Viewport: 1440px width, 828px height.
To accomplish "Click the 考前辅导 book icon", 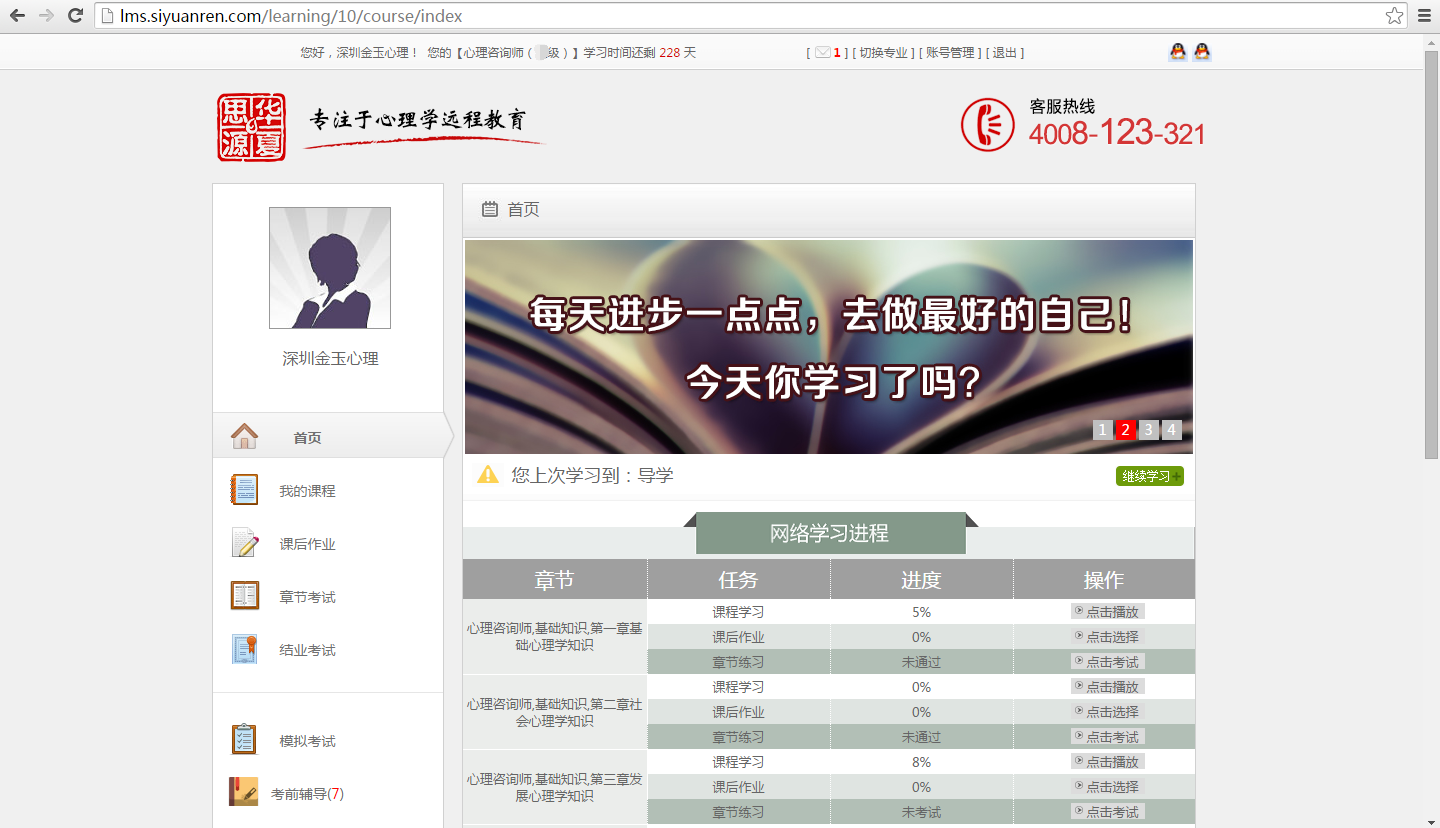I will pos(243,792).
